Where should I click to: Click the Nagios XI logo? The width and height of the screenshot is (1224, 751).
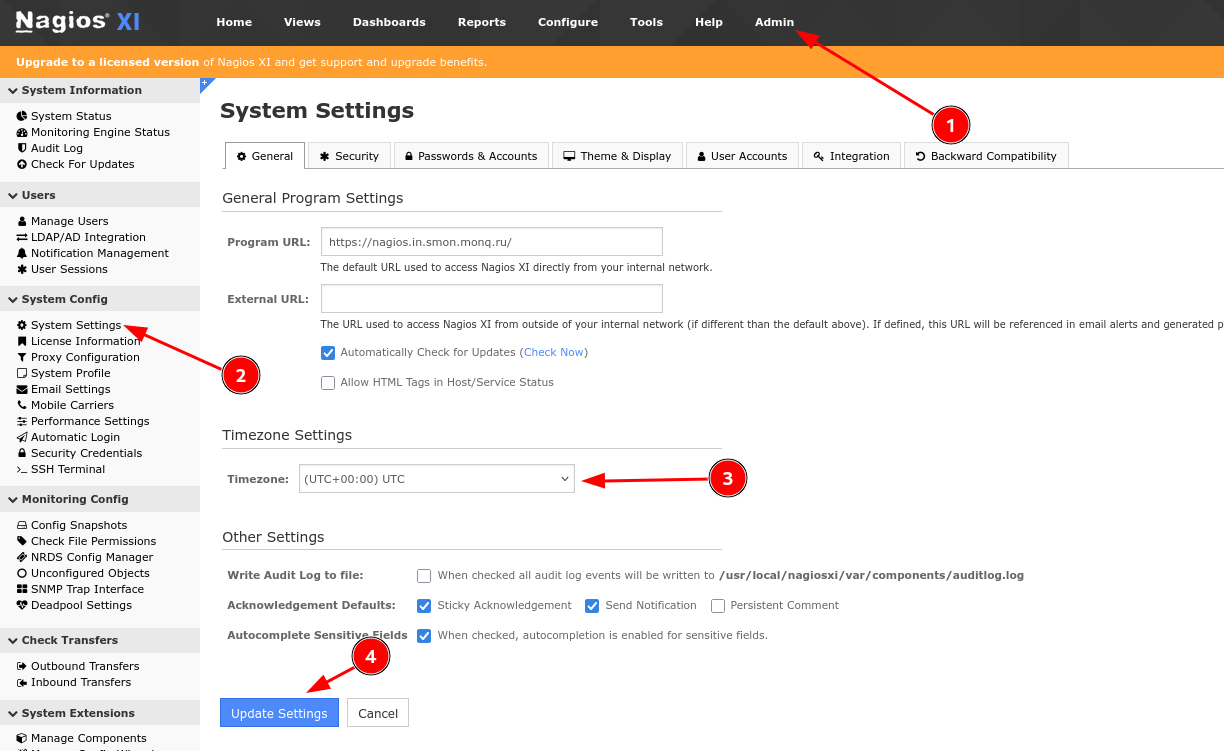[77, 22]
